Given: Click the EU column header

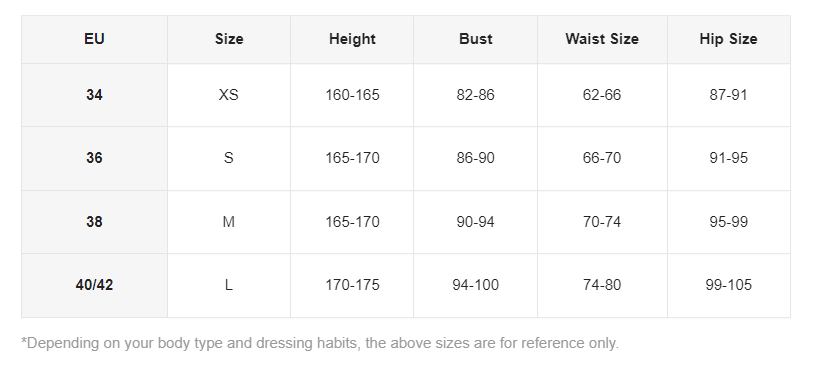Looking at the screenshot, I should 94,39.
